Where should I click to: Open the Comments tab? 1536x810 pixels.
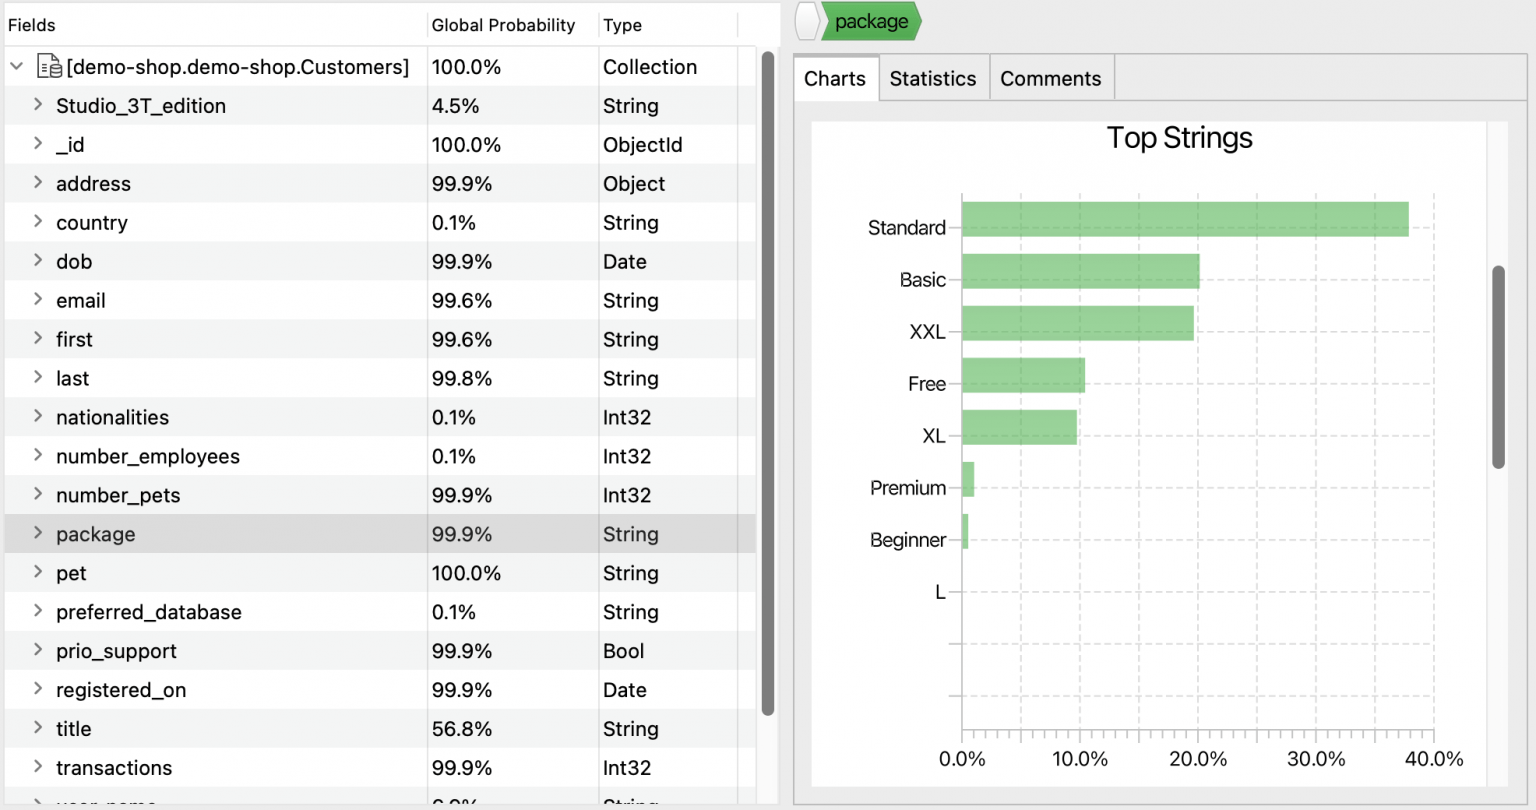point(1050,78)
